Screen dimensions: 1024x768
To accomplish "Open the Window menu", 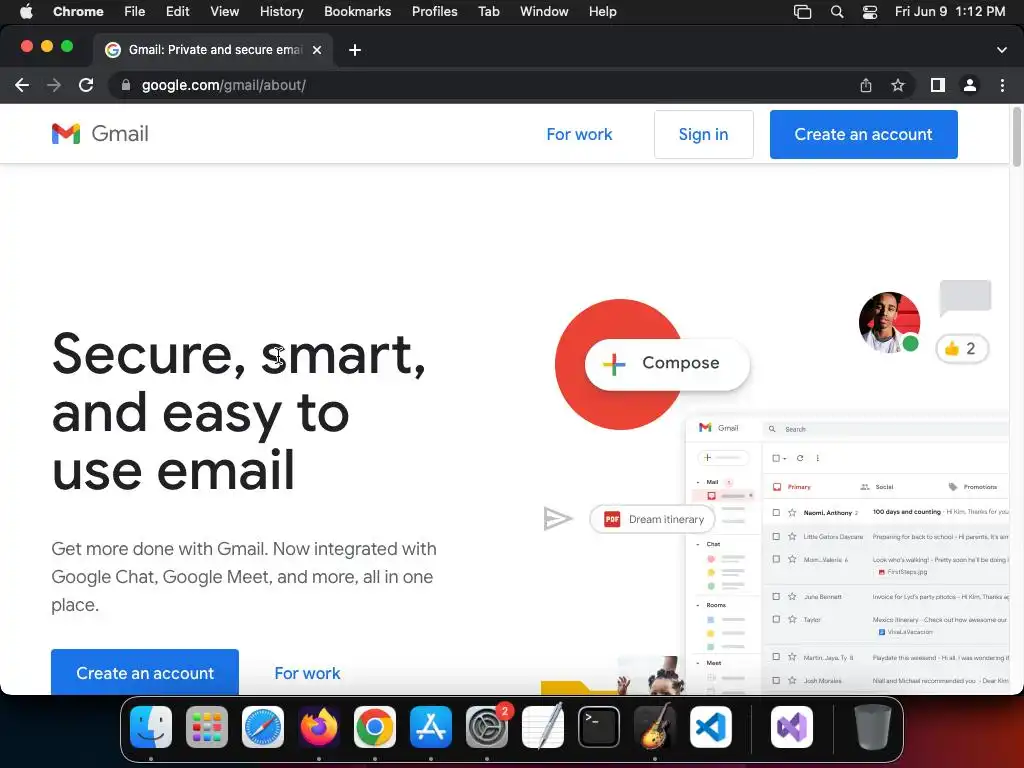I will 544,12.
